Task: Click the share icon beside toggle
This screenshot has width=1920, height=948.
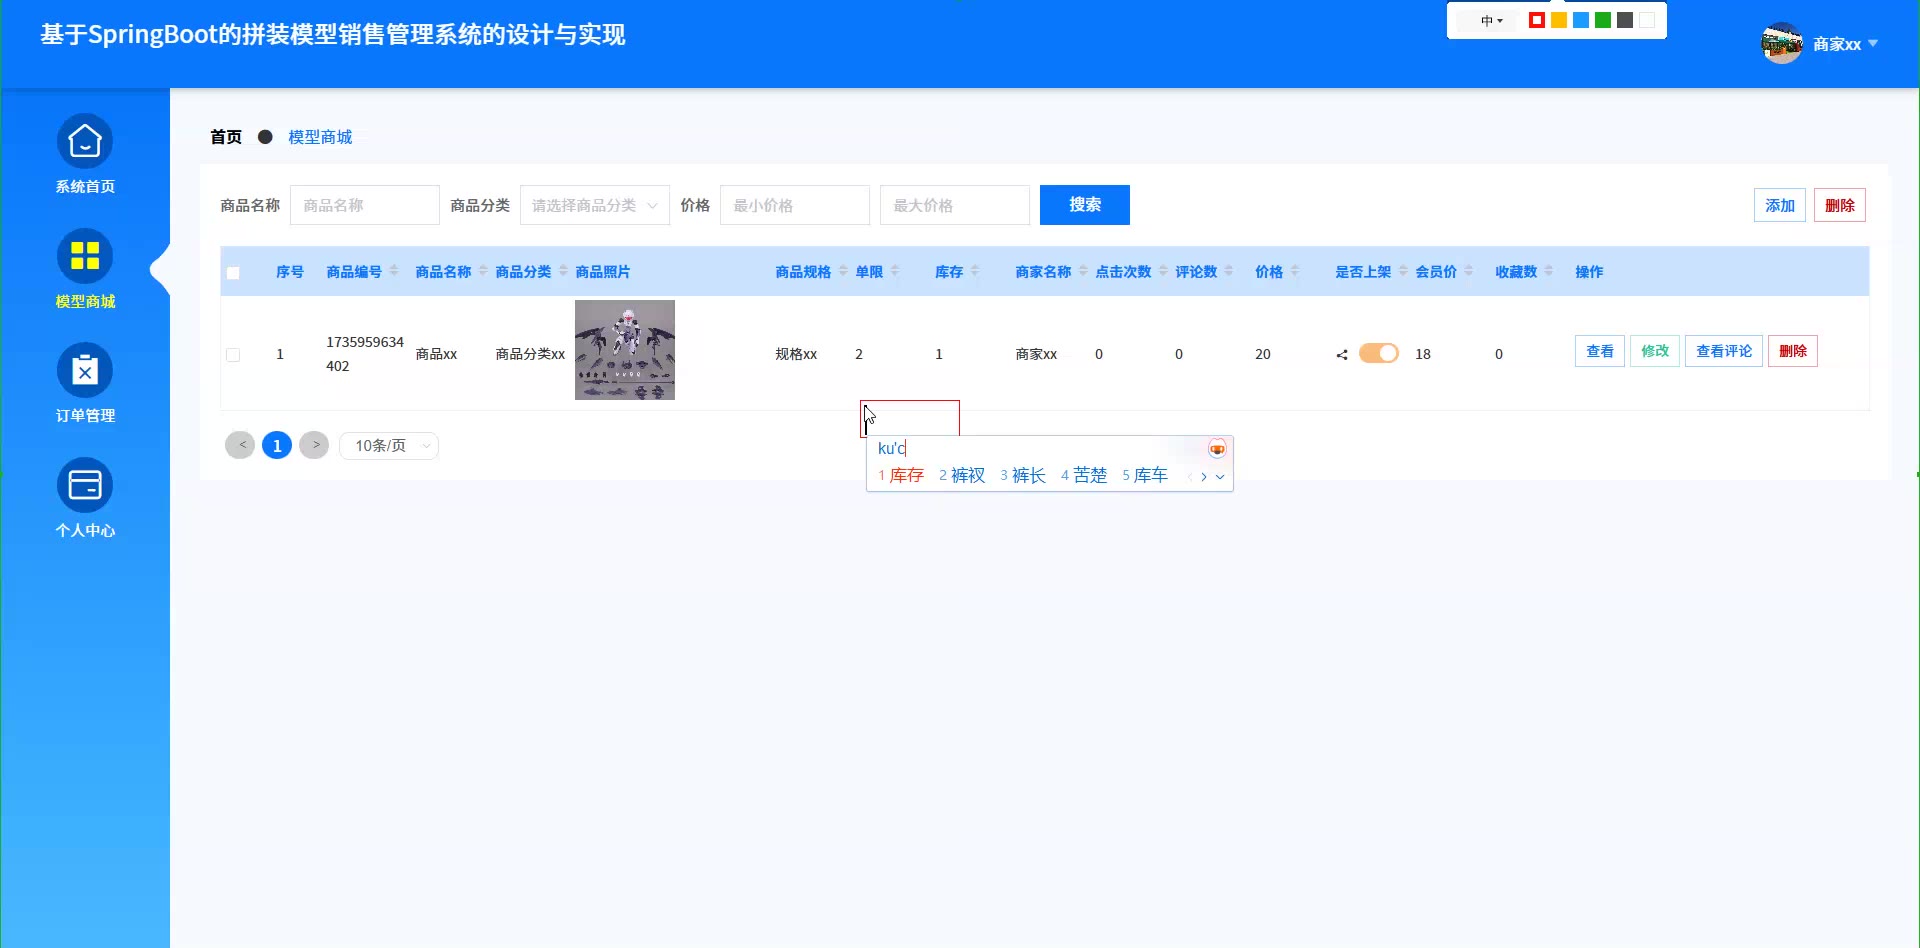Action: pyautogui.click(x=1342, y=354)
